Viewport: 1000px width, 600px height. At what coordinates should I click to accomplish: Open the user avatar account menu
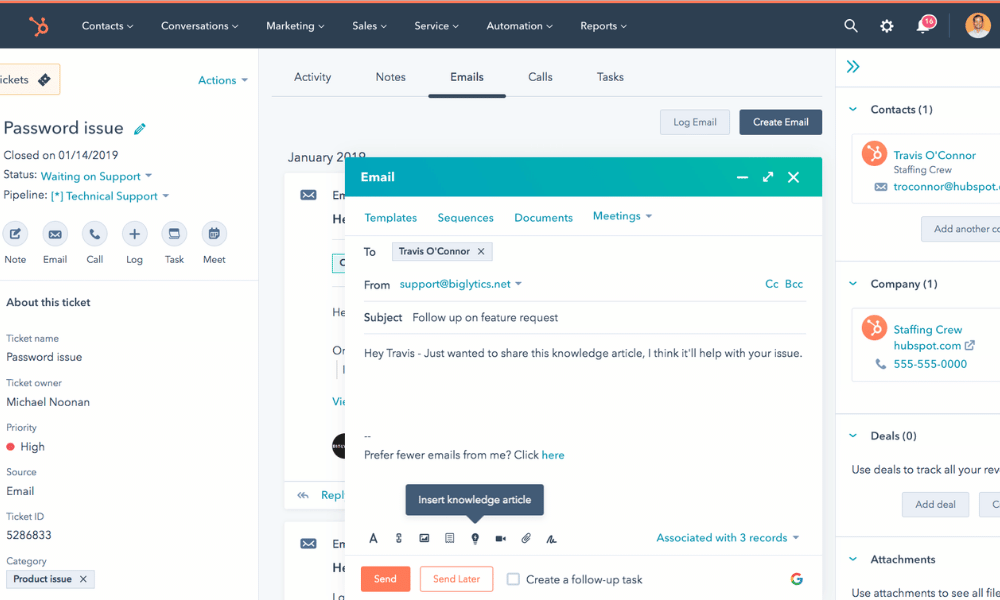coord(977,26)
